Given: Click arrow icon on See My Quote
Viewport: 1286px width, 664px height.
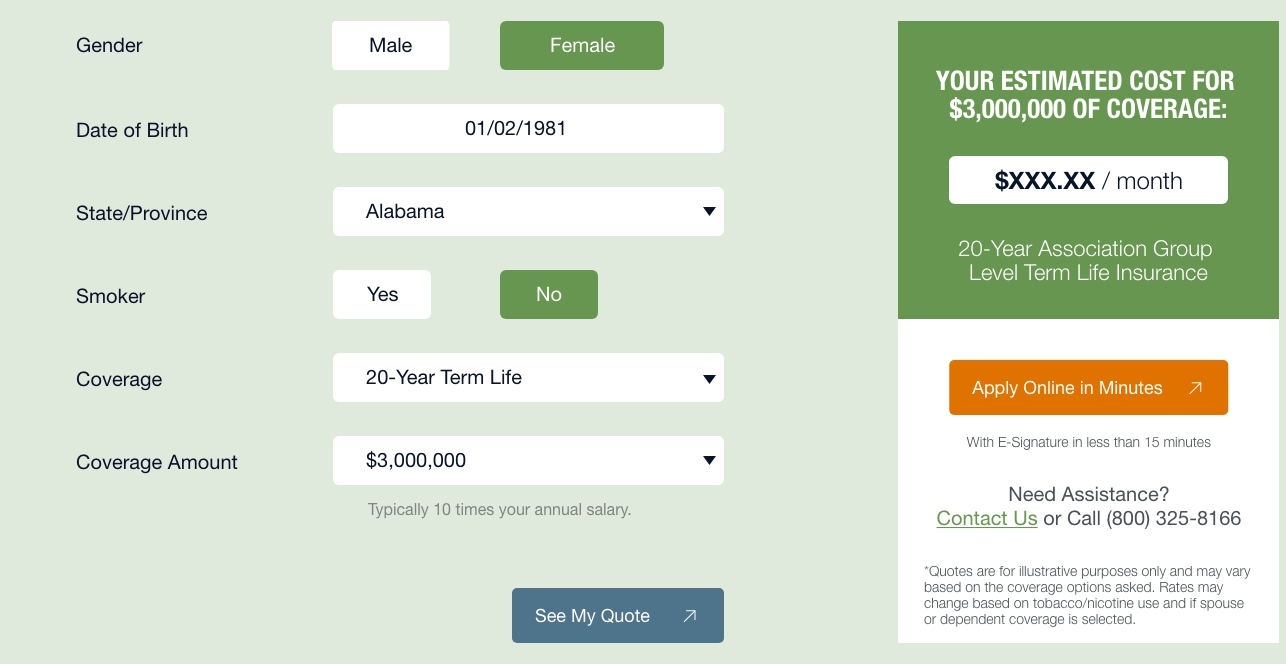Looking at the screenshot, I should [x=690, y=616].
